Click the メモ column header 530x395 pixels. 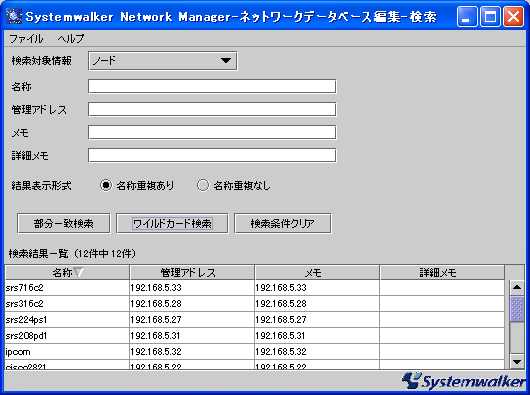[x=317, y=272]
